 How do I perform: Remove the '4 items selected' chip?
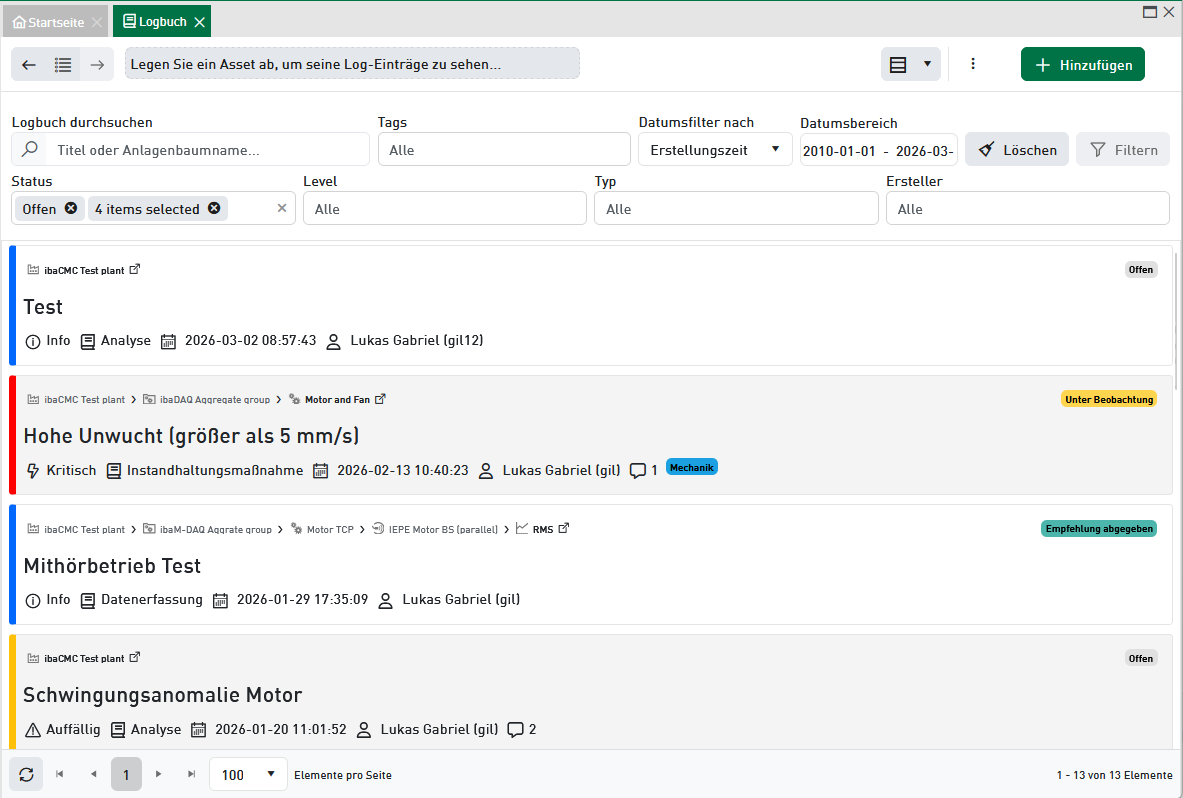coord(214,208)
